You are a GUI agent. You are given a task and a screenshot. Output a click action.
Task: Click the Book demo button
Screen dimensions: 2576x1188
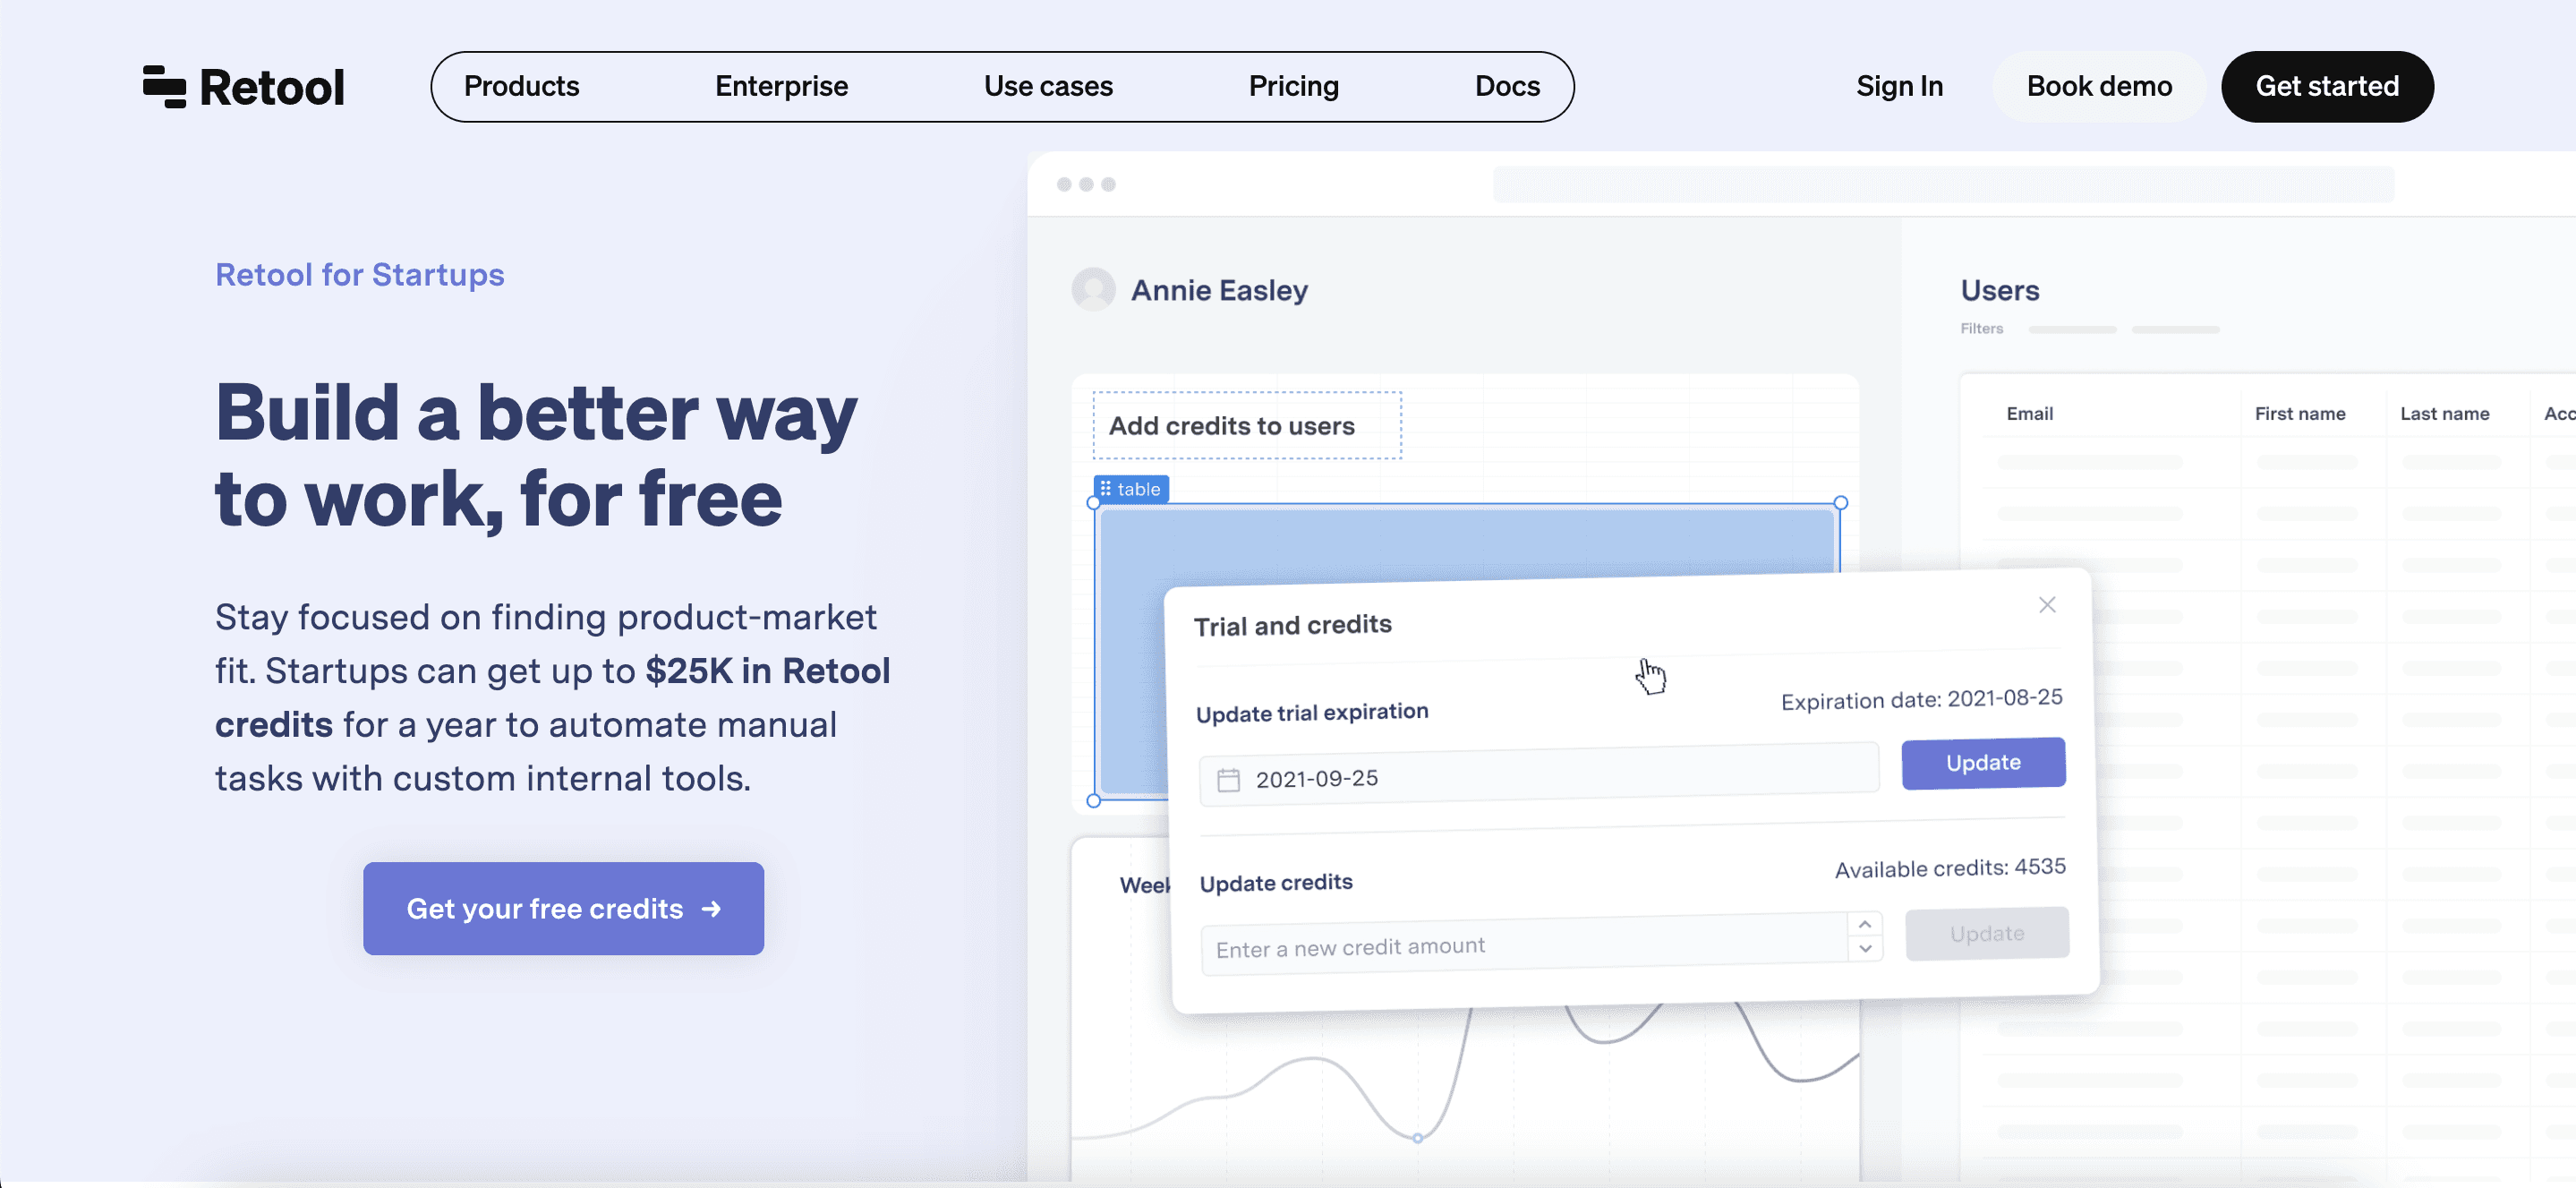pyautogui.click(x=2099, y=87)
